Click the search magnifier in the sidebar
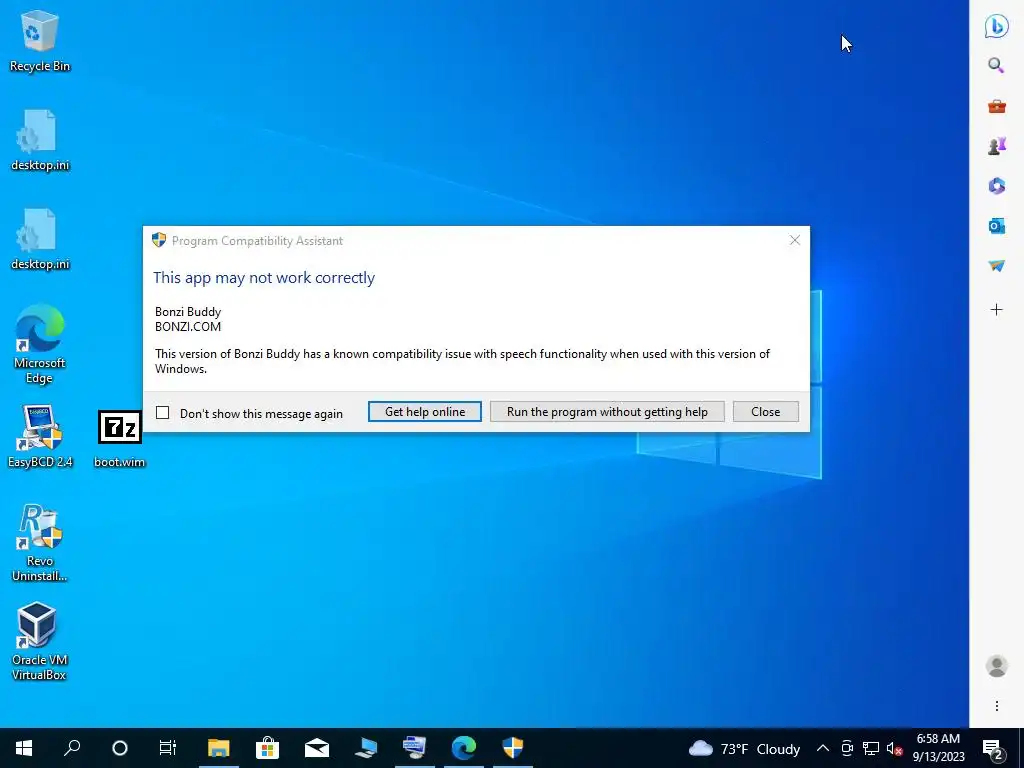The width and height of the screenshot is (1024, 768). point(997,65)
